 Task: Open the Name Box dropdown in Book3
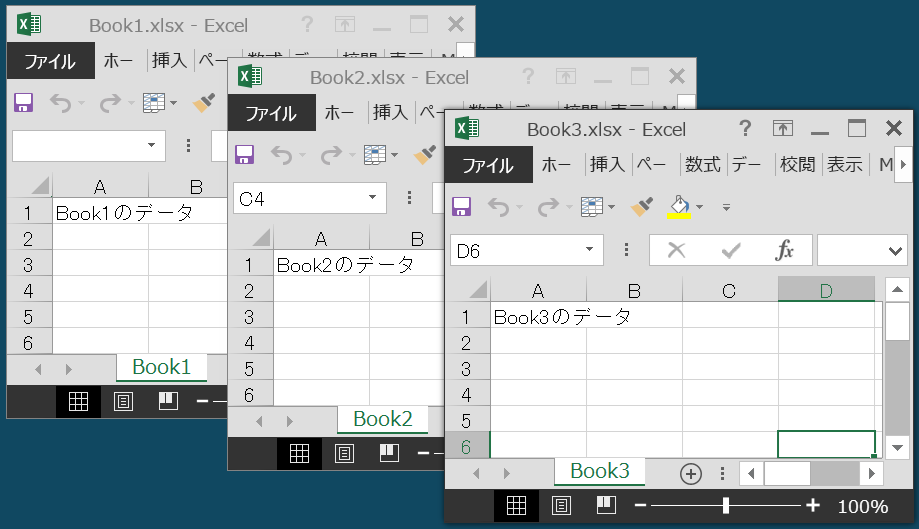pyautogui.click(x=589, y=249)
